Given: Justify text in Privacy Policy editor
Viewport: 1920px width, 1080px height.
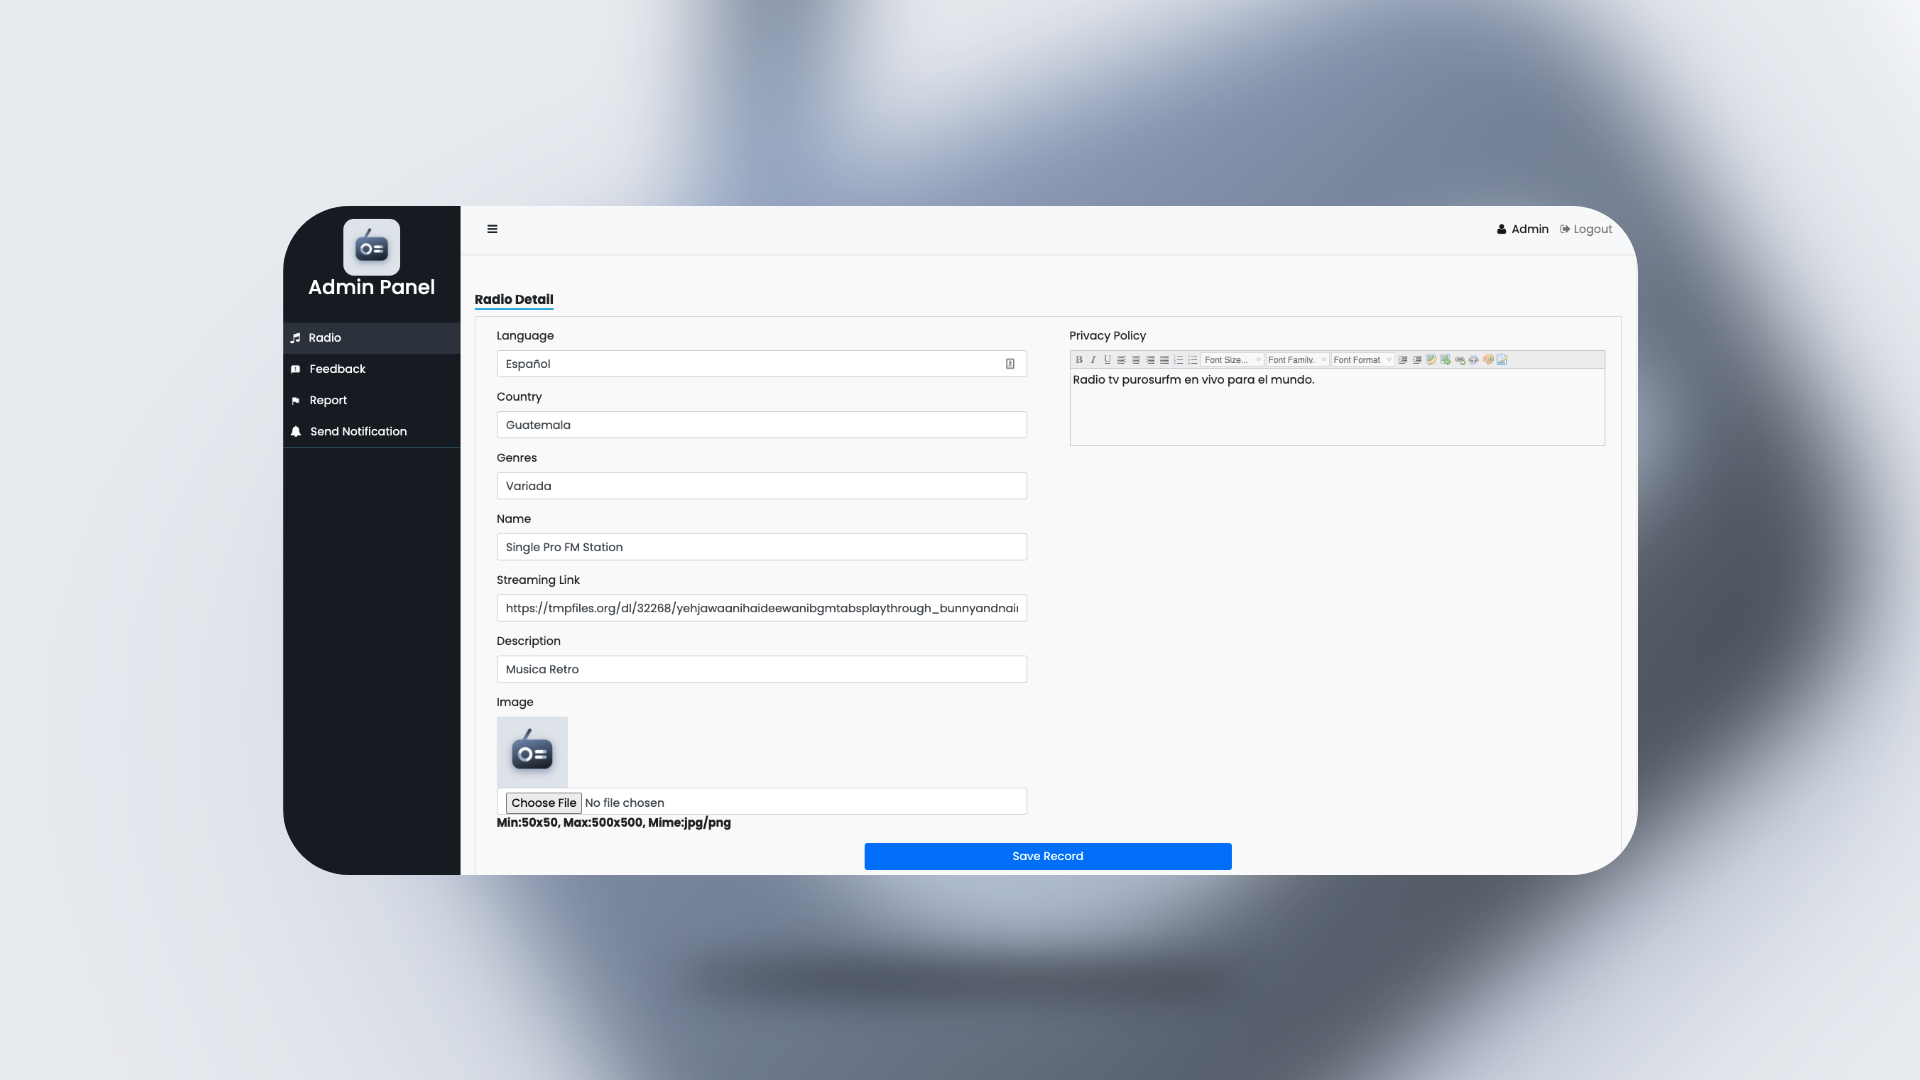Looking at the screenshot, I should coord(1164,360).
